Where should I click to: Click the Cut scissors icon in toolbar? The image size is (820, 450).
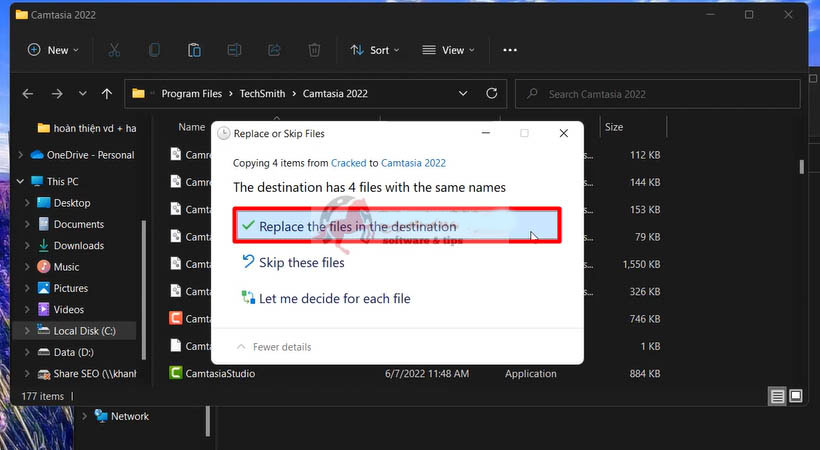tap(113, 50)
